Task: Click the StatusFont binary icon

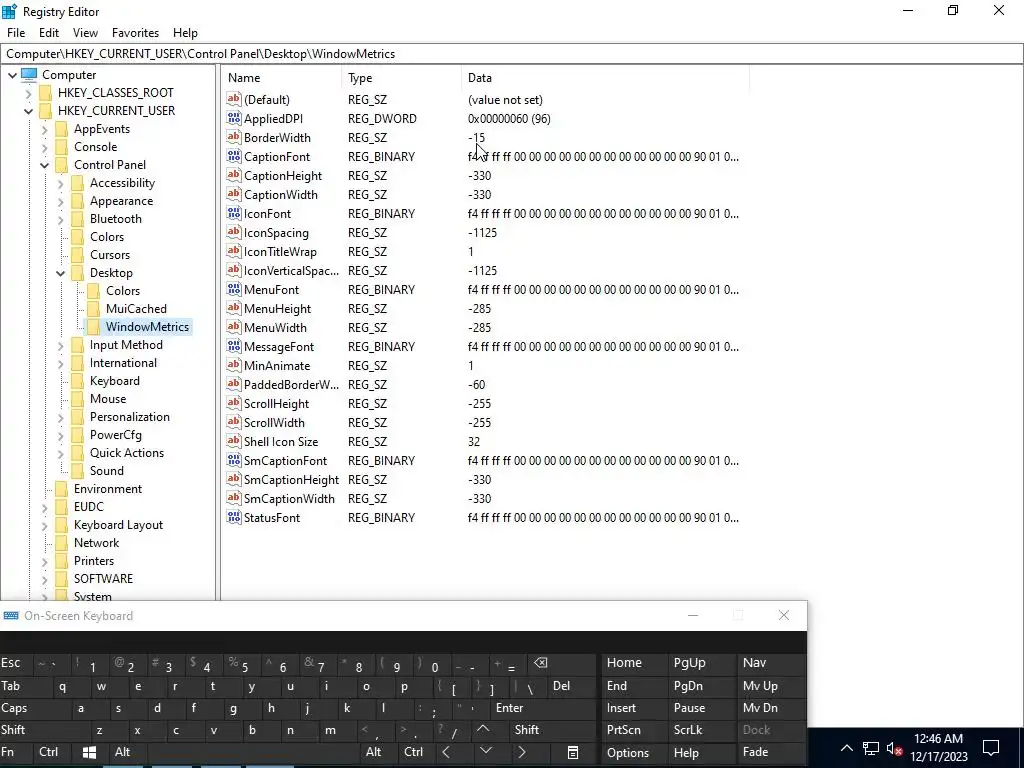Action: (x=234, y=517)
